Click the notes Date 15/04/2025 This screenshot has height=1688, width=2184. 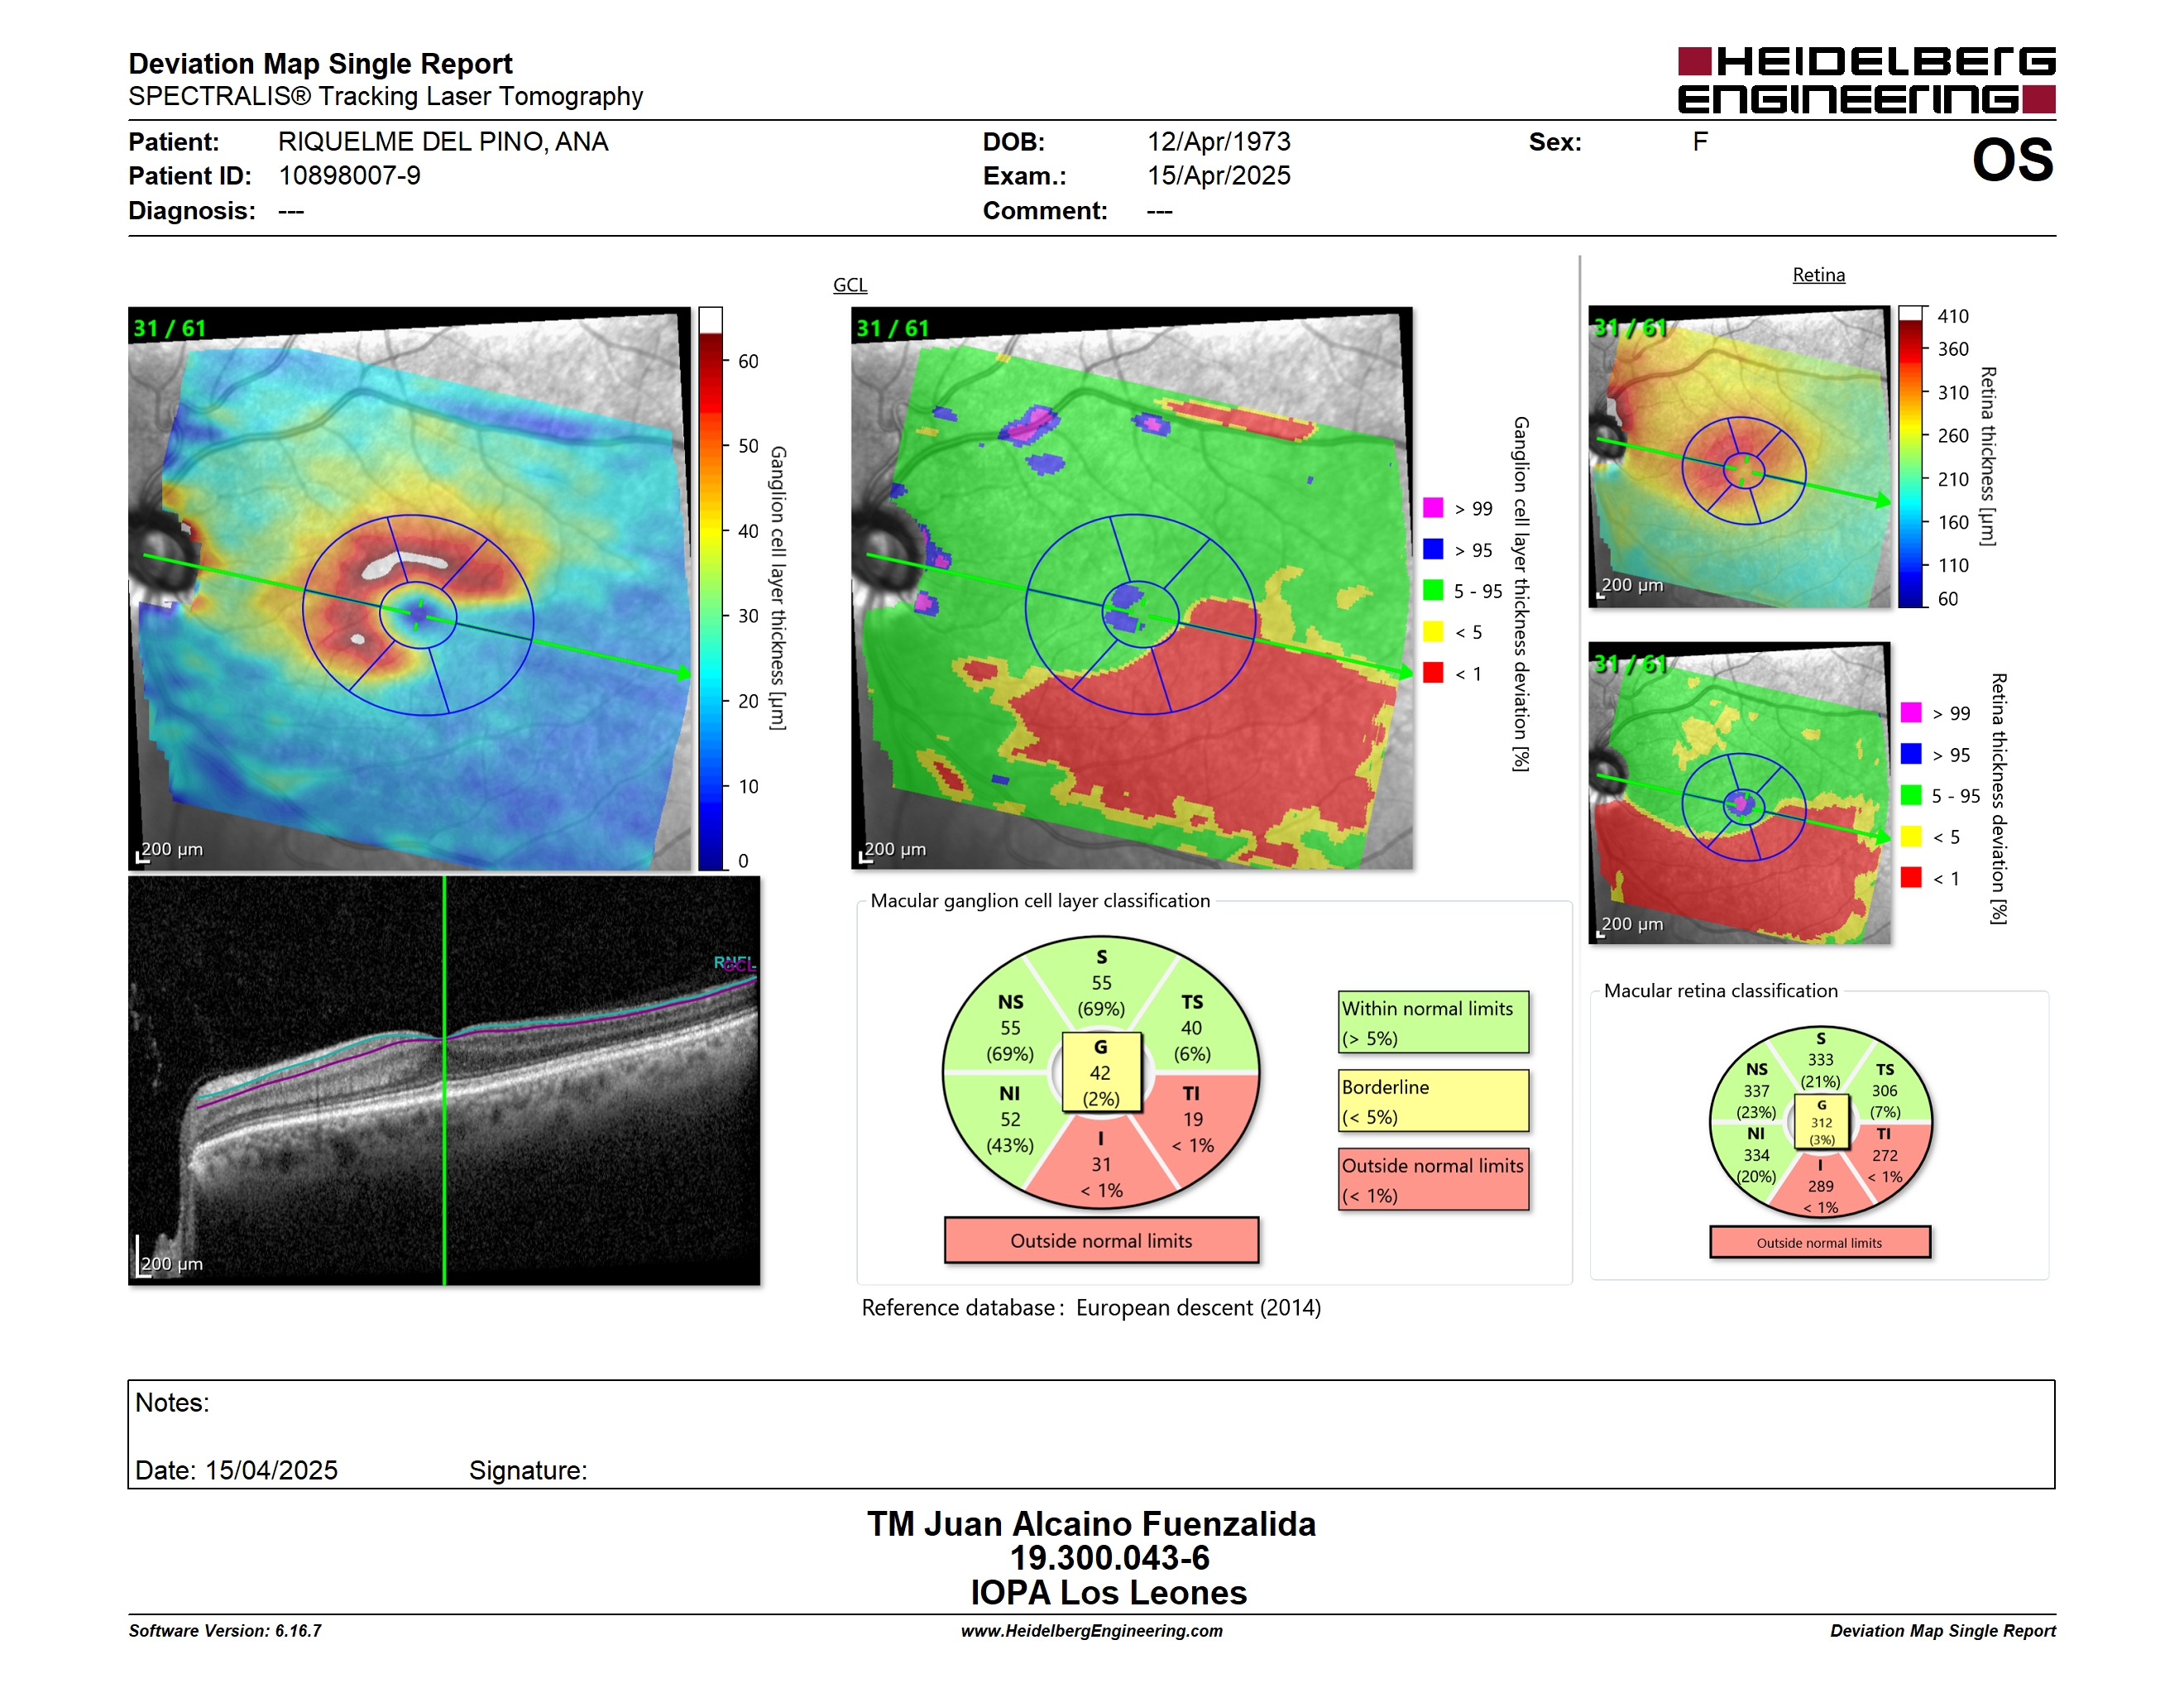pos(236,1470)
